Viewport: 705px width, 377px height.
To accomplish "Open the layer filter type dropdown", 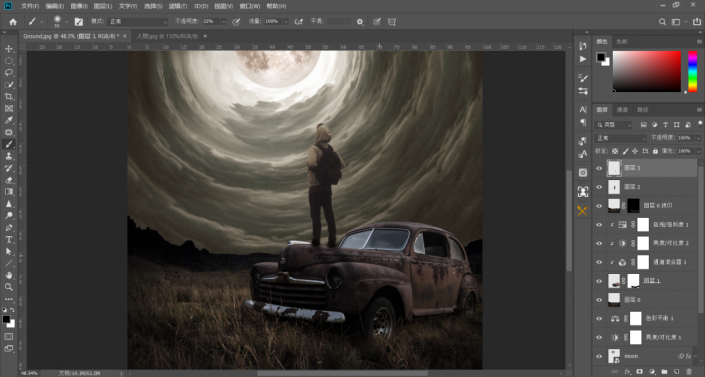I will click(x=614, y=125).
